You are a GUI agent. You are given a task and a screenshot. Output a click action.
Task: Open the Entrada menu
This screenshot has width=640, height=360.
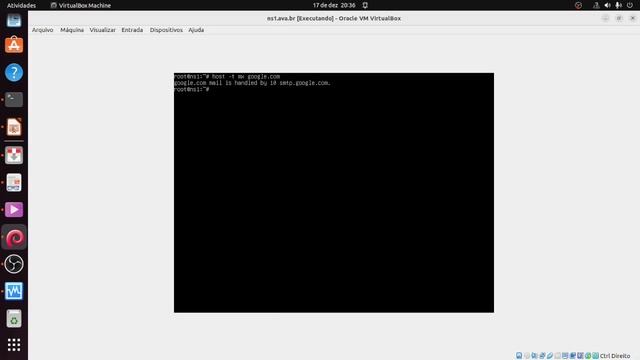click(132, 30)
